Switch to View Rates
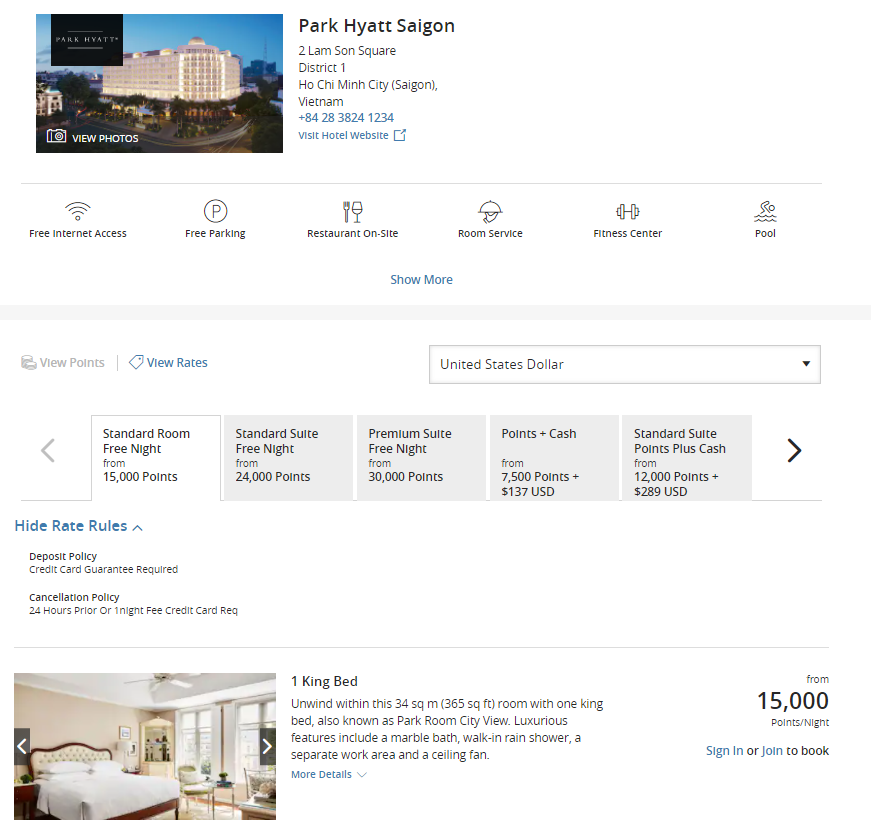 (168, 362)
